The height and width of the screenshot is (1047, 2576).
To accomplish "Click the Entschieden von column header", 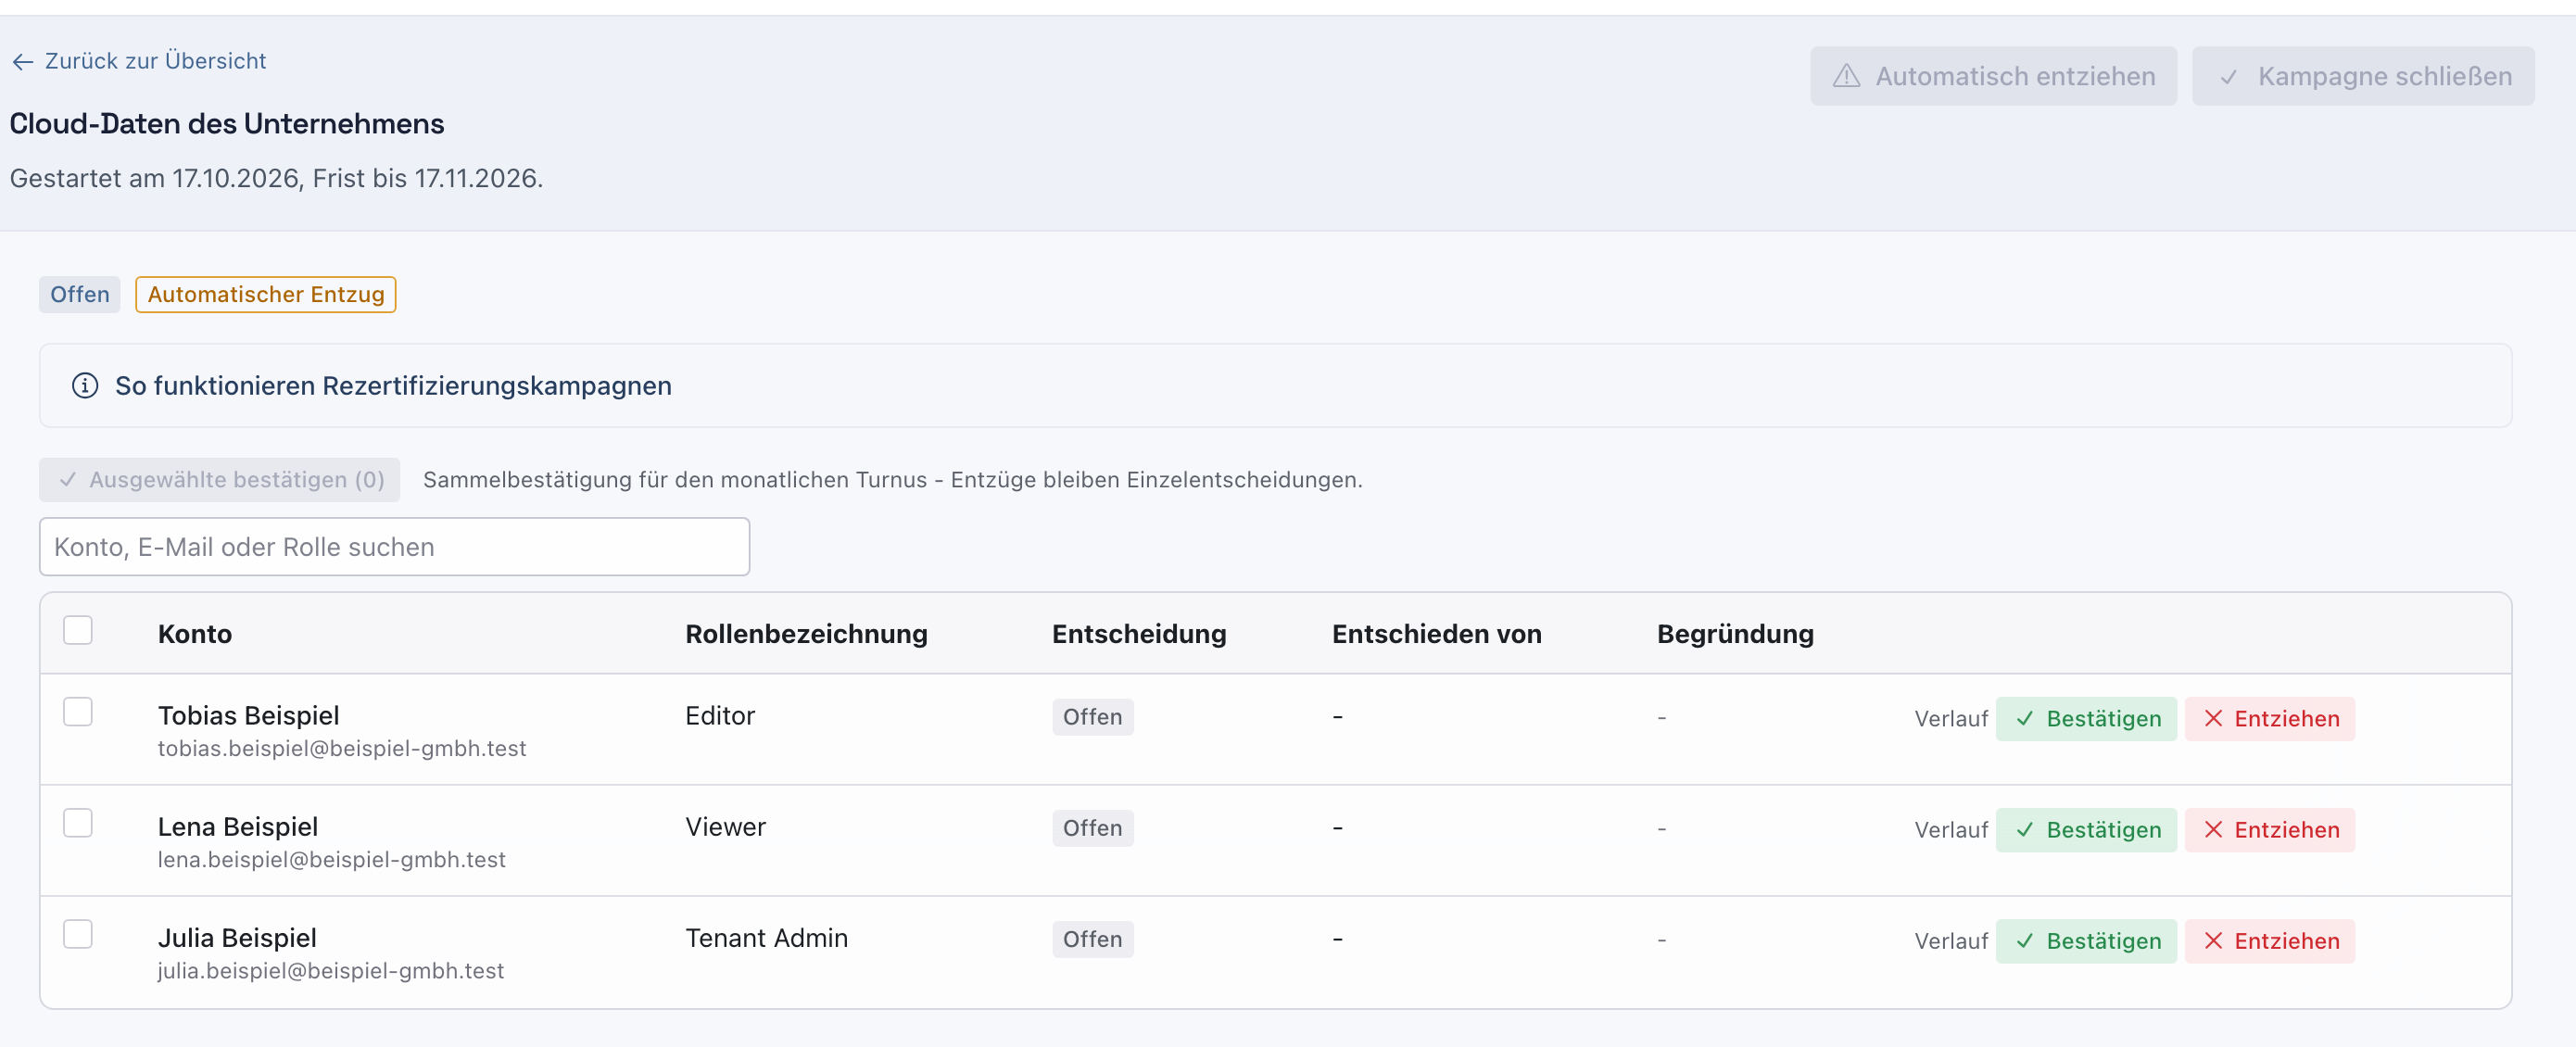I will (x=1437, y=634).
